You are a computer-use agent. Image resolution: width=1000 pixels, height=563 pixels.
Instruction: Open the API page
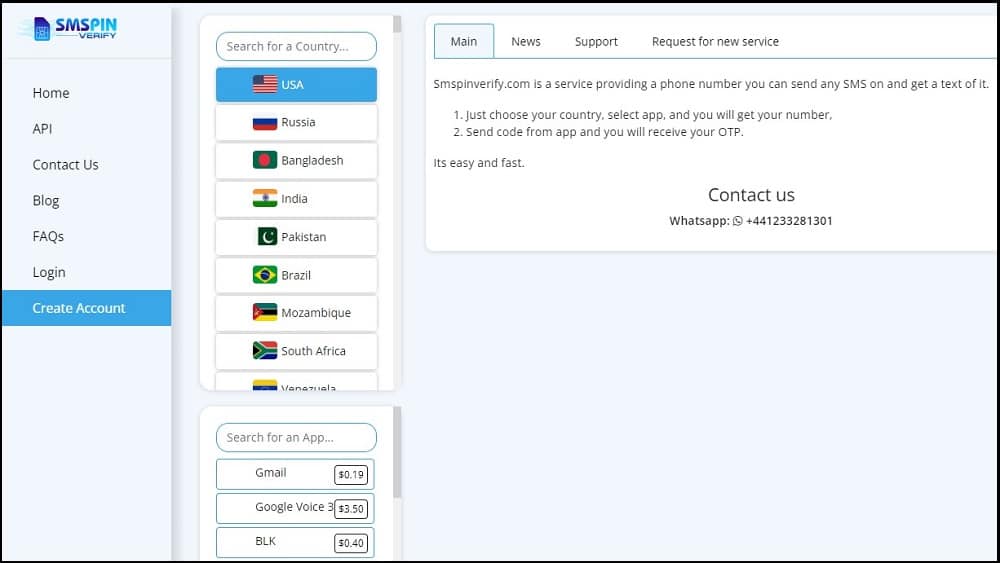coord(42,129)
